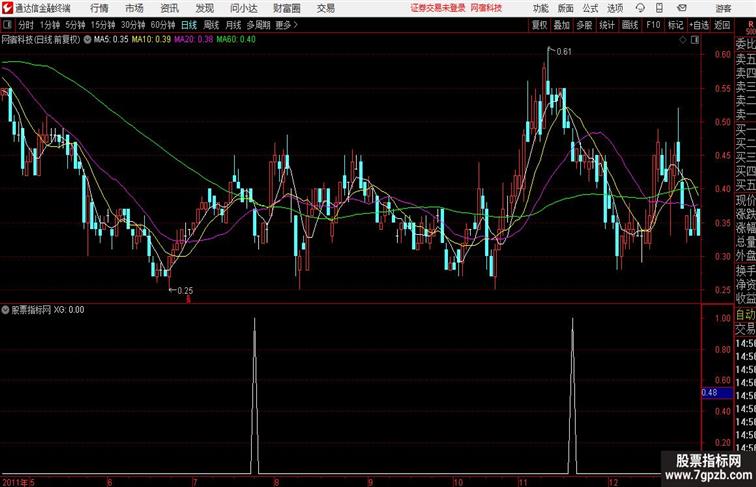Open the 功能 menu

tap(540, 8)
